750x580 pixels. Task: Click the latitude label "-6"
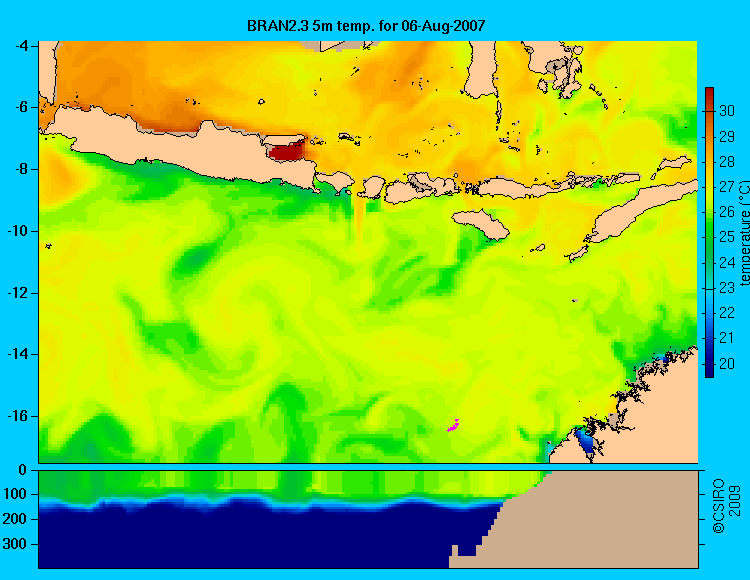point(22,108)
